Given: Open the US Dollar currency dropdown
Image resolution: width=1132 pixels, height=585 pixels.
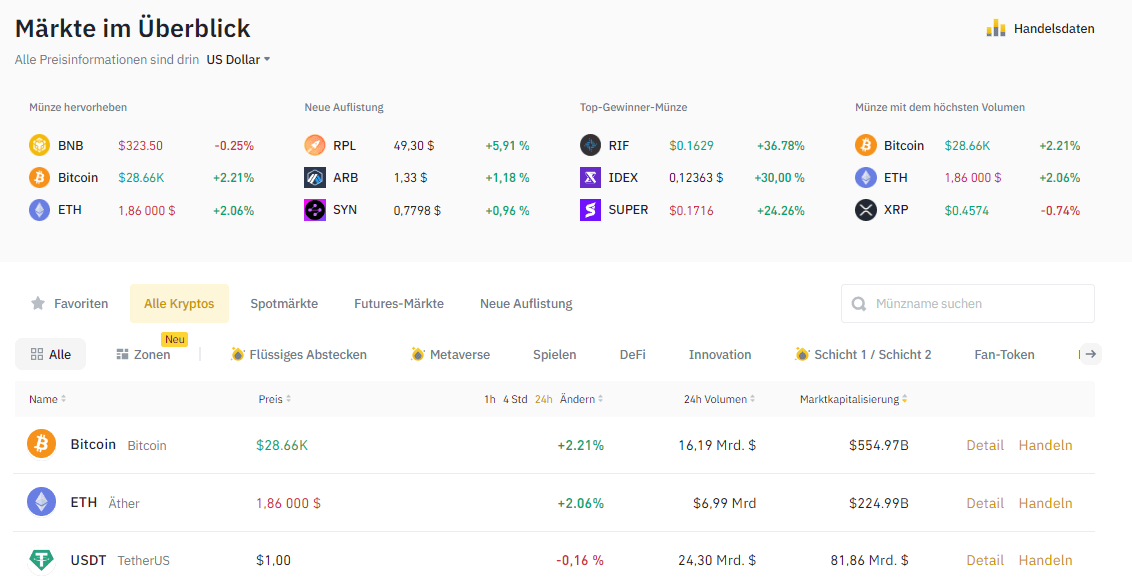Looking at the screenshot, I should pos(238,60).
